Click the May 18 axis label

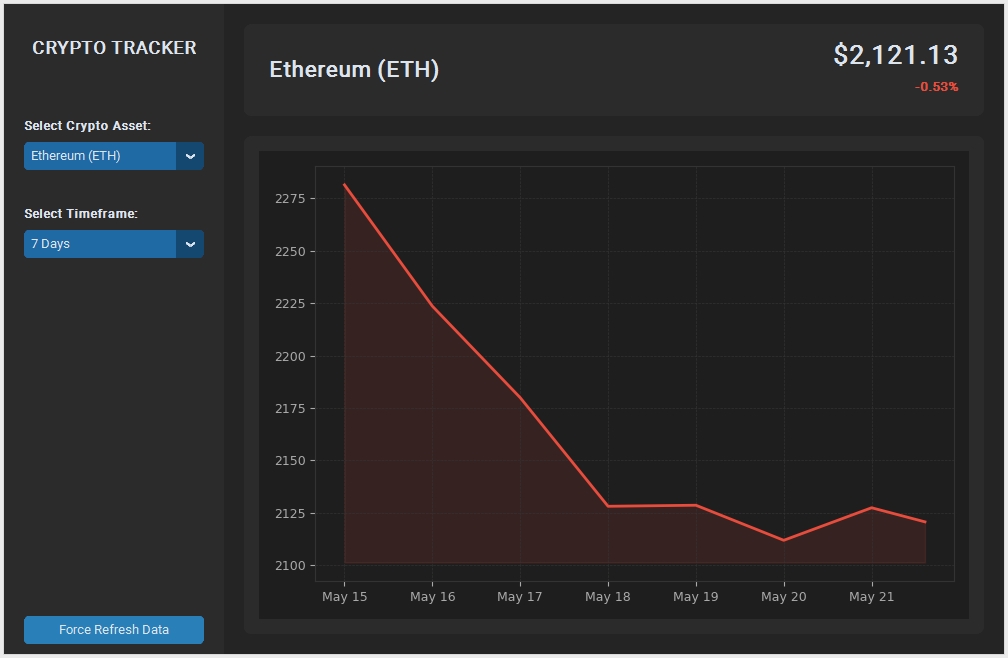[x=608, y=597]
